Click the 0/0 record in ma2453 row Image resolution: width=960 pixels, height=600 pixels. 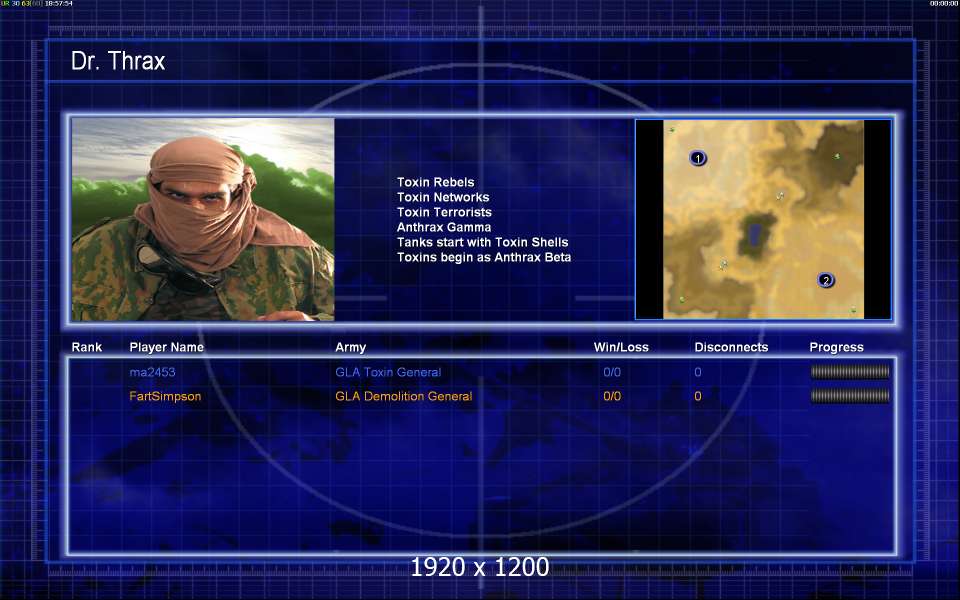point(612,372)
